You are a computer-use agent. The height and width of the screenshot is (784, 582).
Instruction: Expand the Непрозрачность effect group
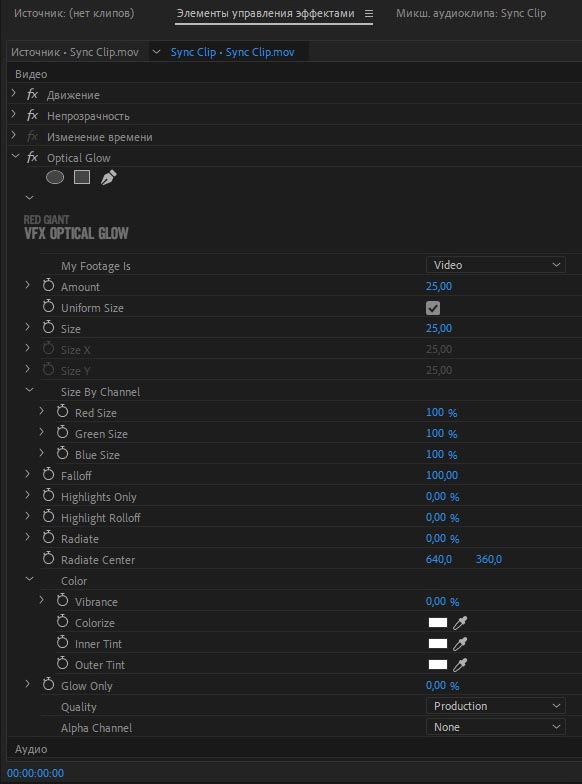(x=14, y=114)
